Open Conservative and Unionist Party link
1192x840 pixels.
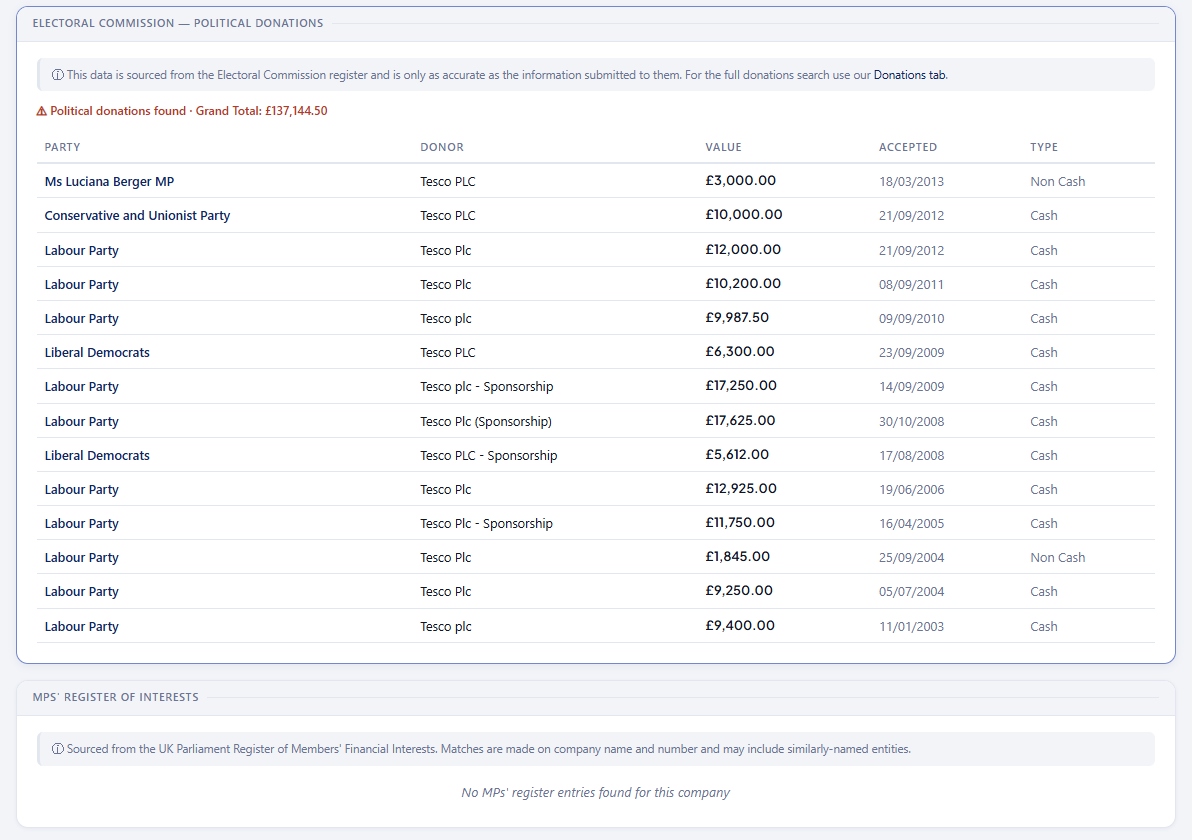point(138,215)
